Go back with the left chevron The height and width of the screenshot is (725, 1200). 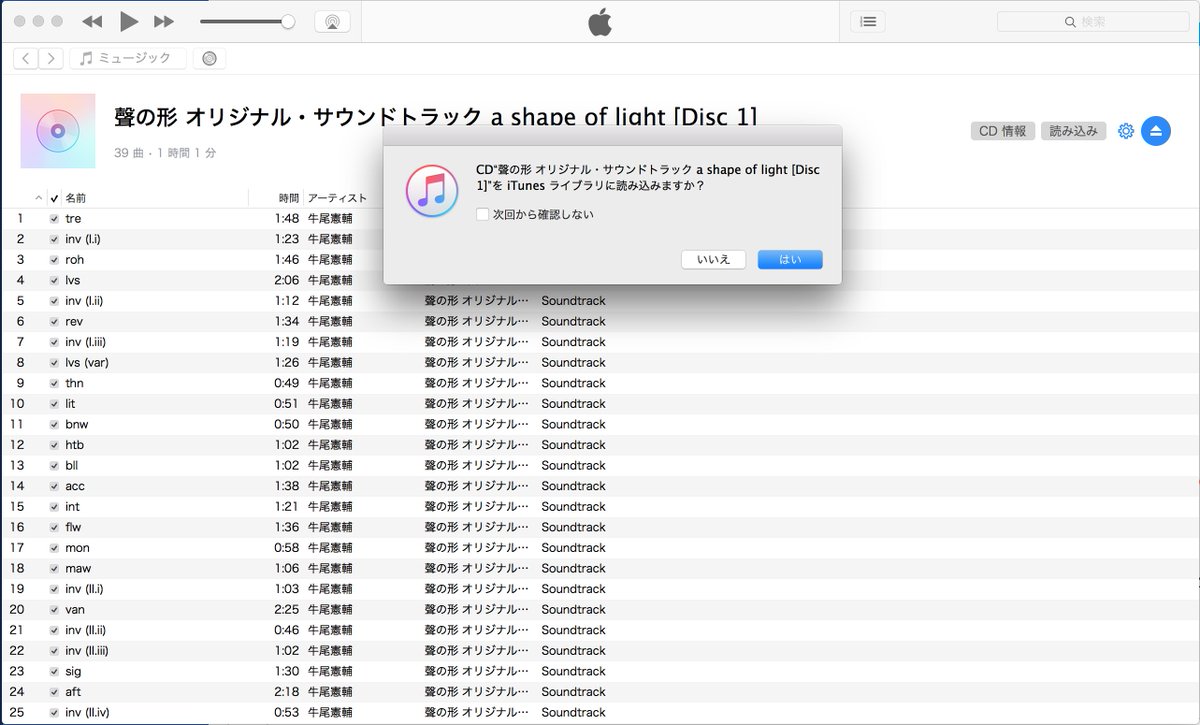[x=26, y=58]
